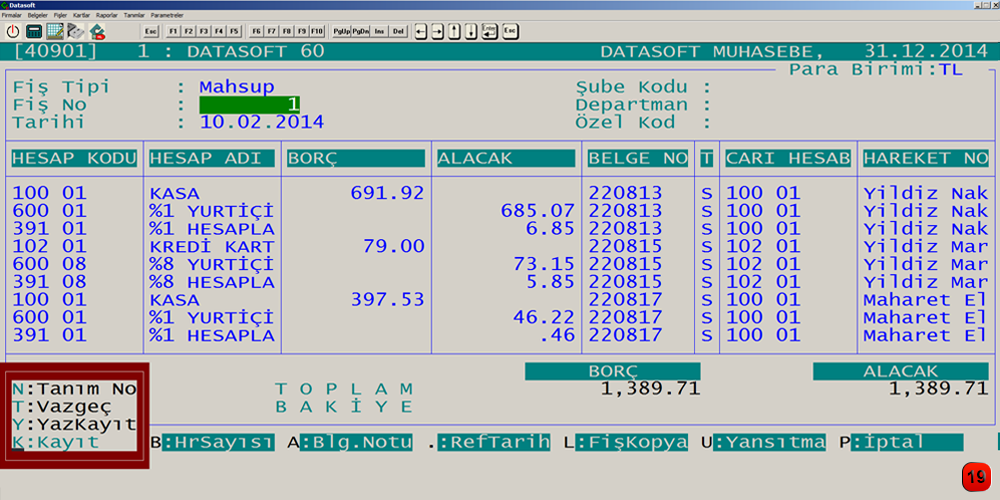Click the alacak amount 685.07
Image resolution: width=1000 pixels, height=500 pixels.
[x=538, y=210]
